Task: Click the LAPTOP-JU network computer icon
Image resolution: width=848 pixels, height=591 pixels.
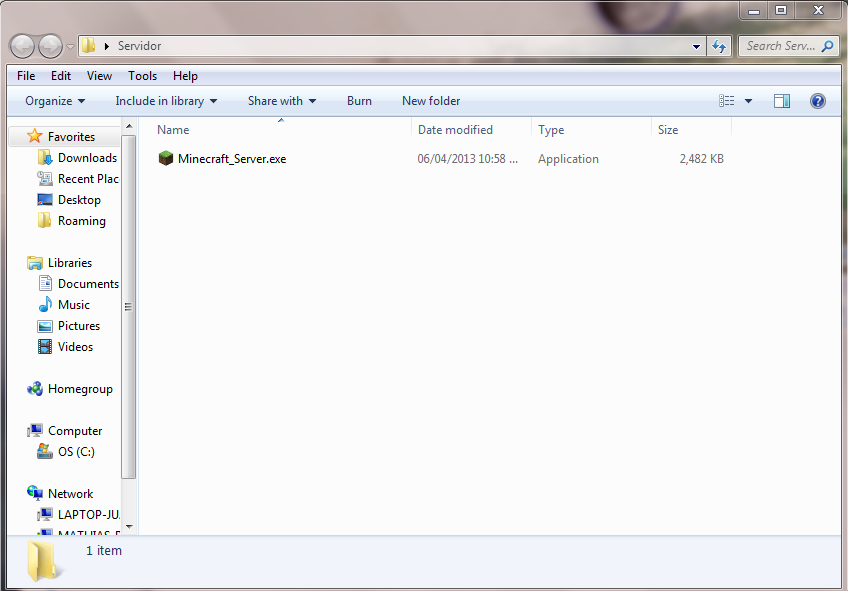Action: point(45,514)
